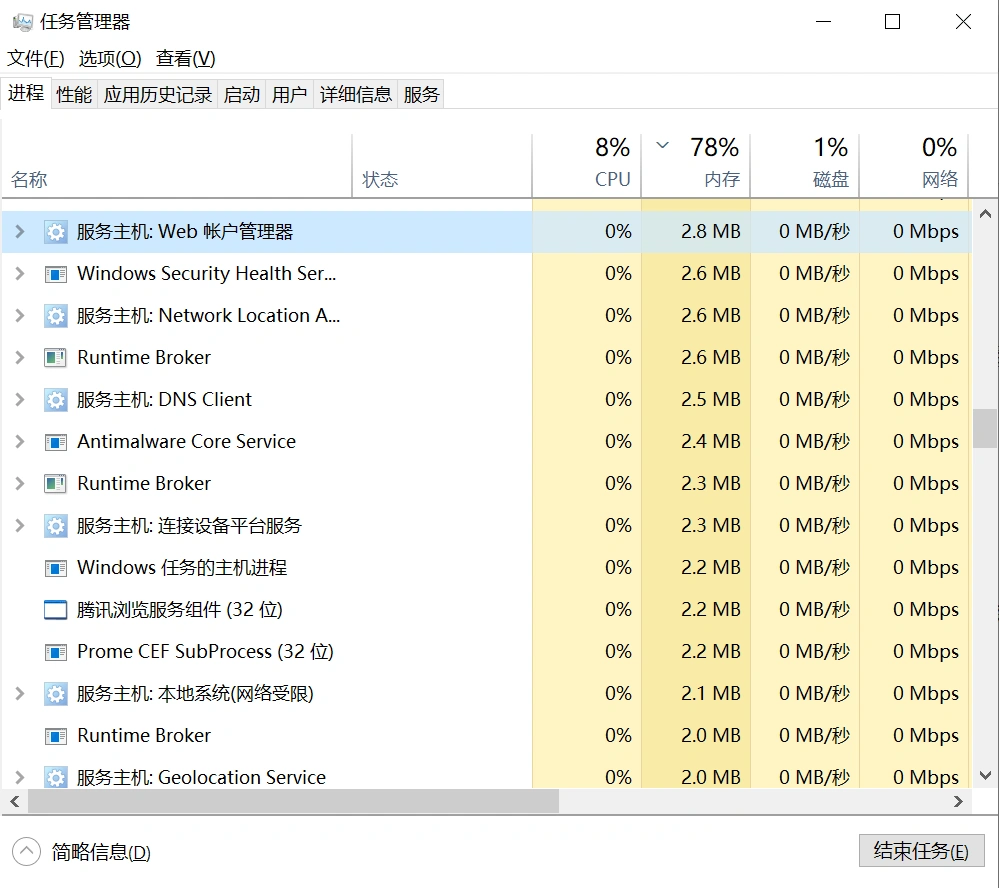Click the DNS Client service gear icon

tap(55, 399)
